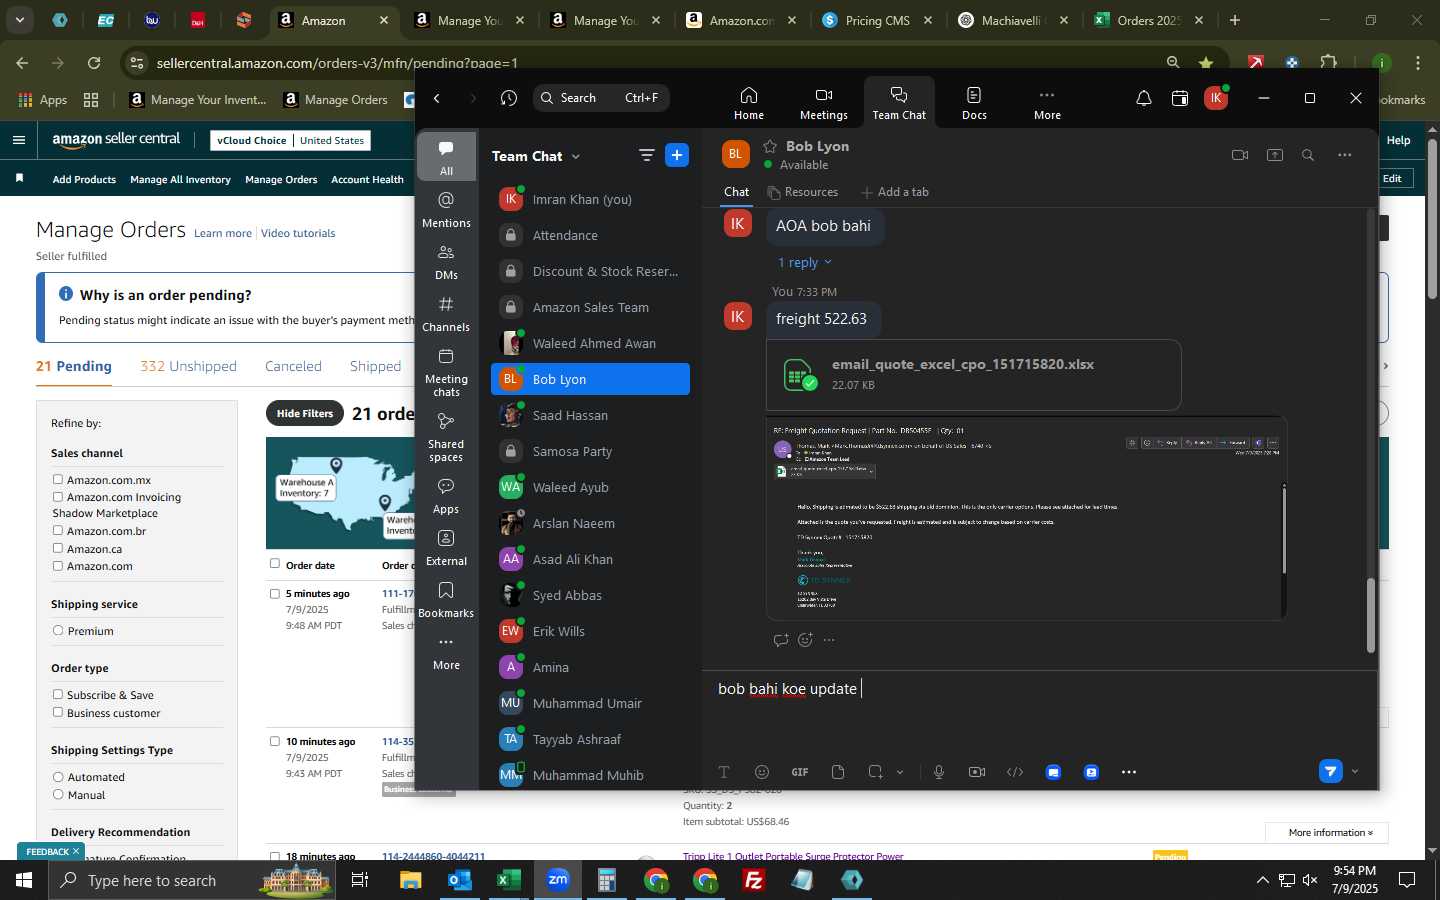Open Channels in the sidebar
The height and width of the screenshot is (900, 1440).
(446, 314)
